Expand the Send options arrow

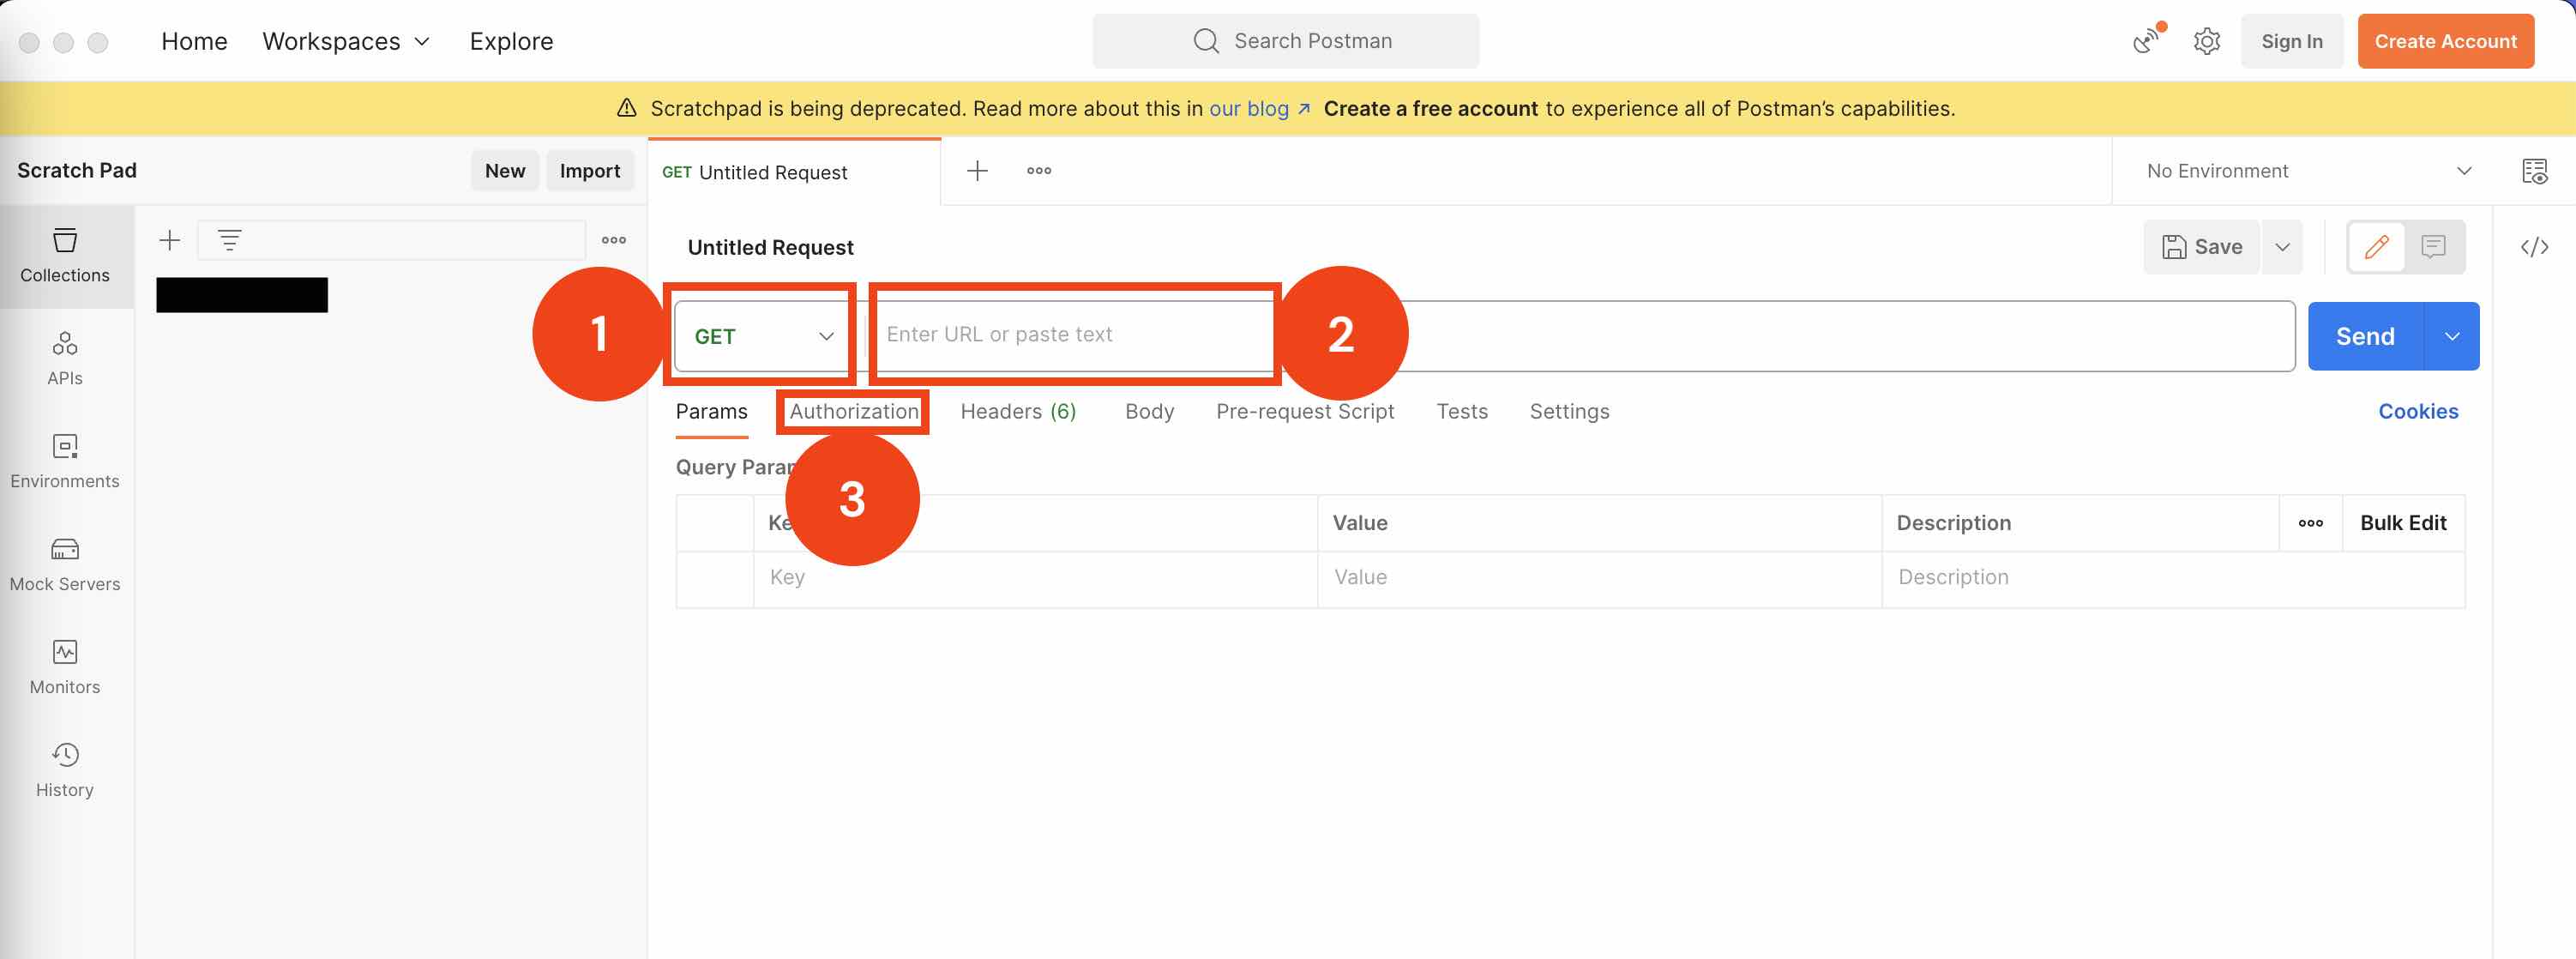point(2452,336)
